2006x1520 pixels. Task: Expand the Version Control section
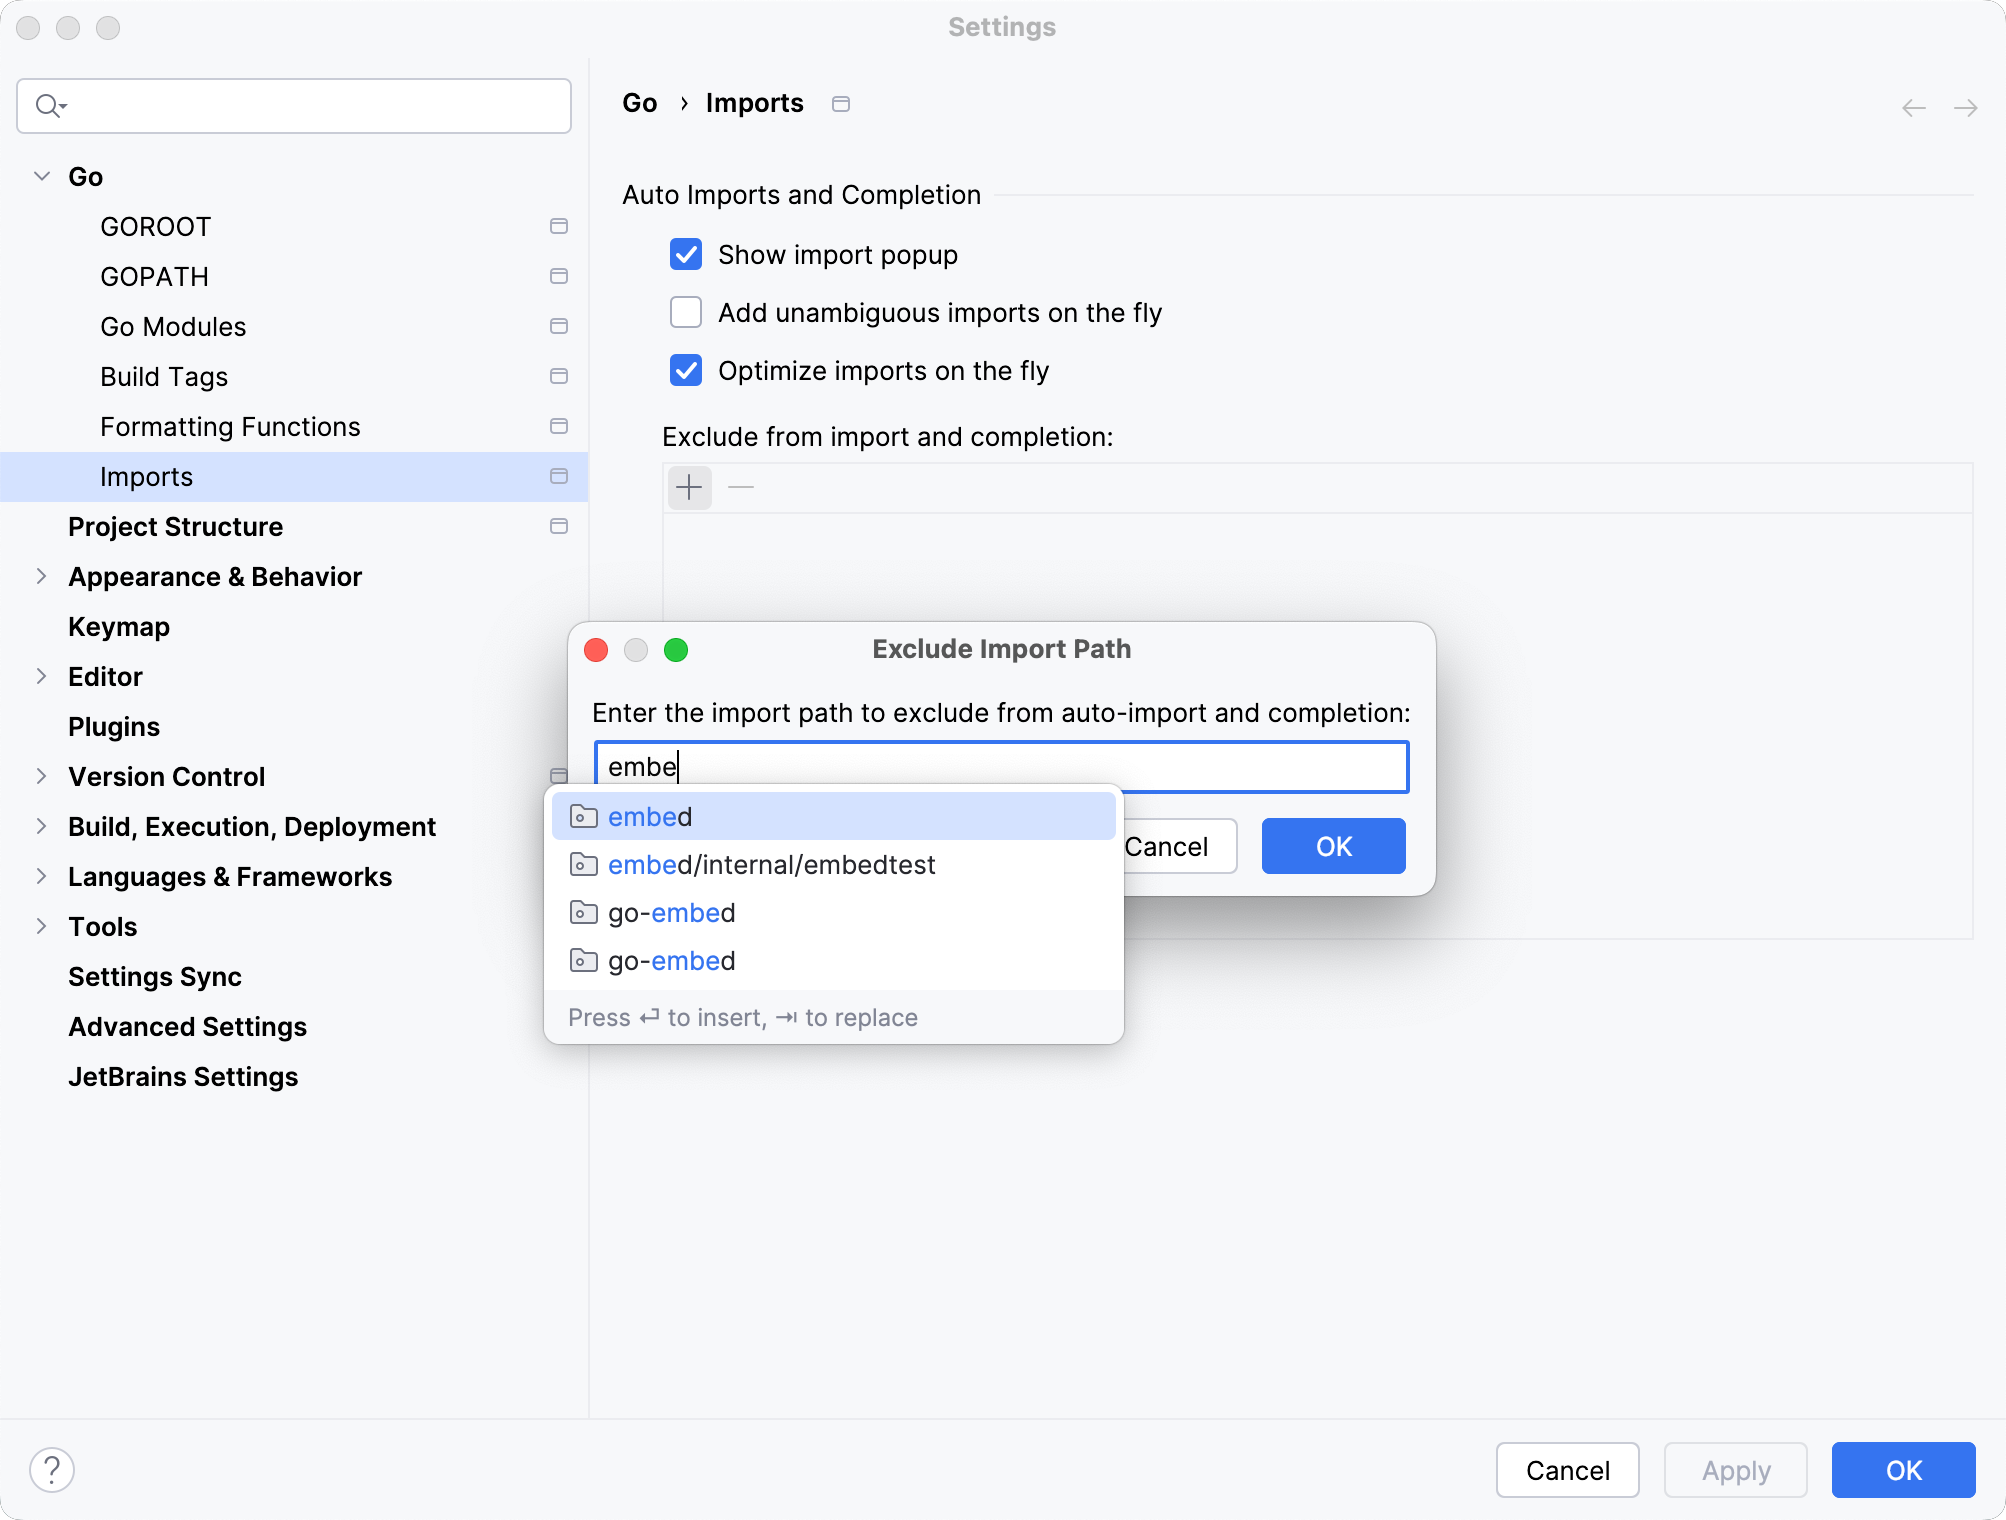coord(41,776)
